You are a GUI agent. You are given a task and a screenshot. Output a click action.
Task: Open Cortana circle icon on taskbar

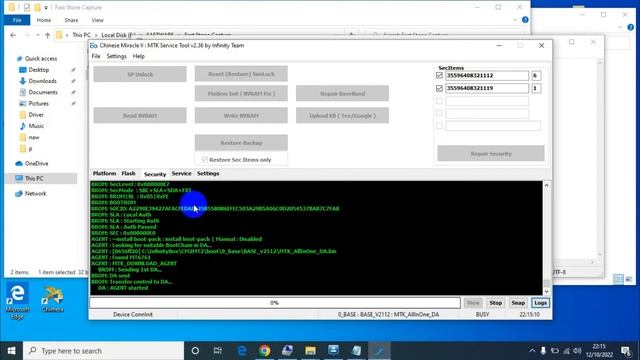point(195,351)
